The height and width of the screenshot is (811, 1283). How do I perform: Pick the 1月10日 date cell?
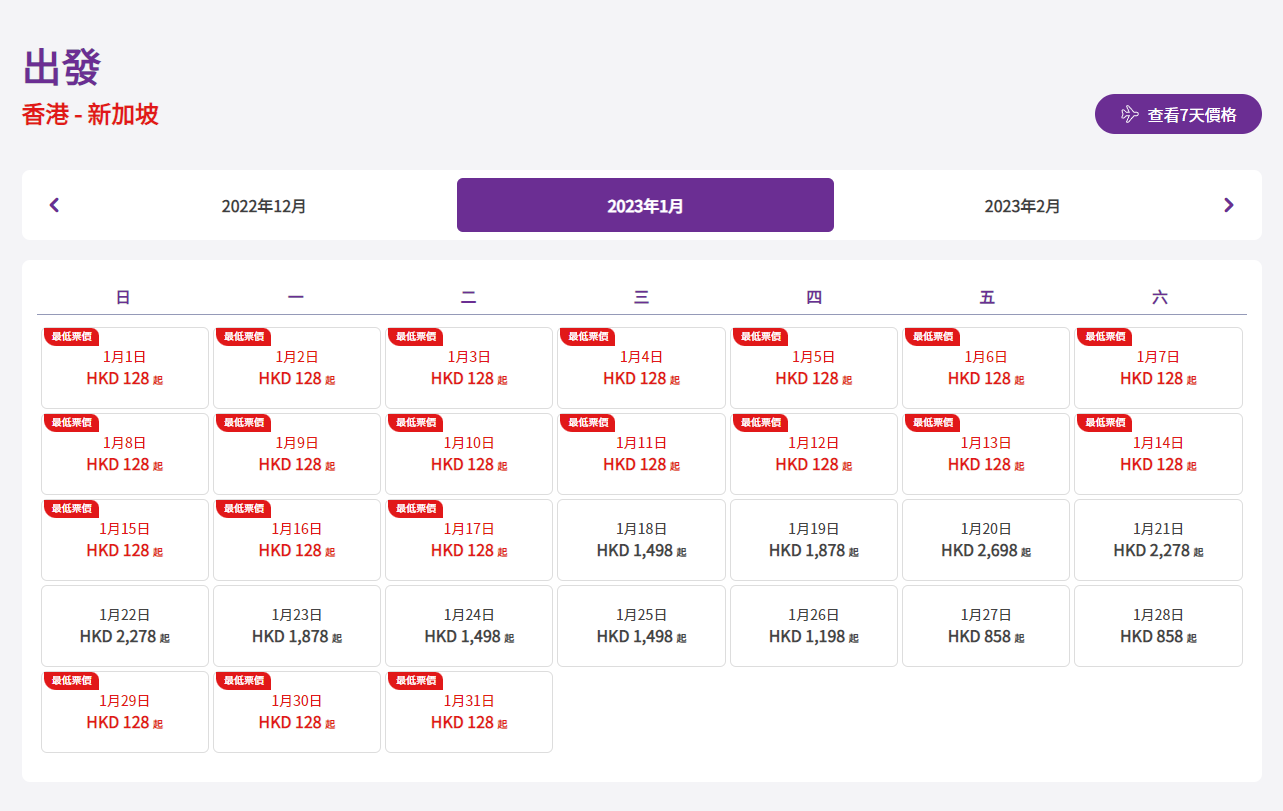(469, 454)
